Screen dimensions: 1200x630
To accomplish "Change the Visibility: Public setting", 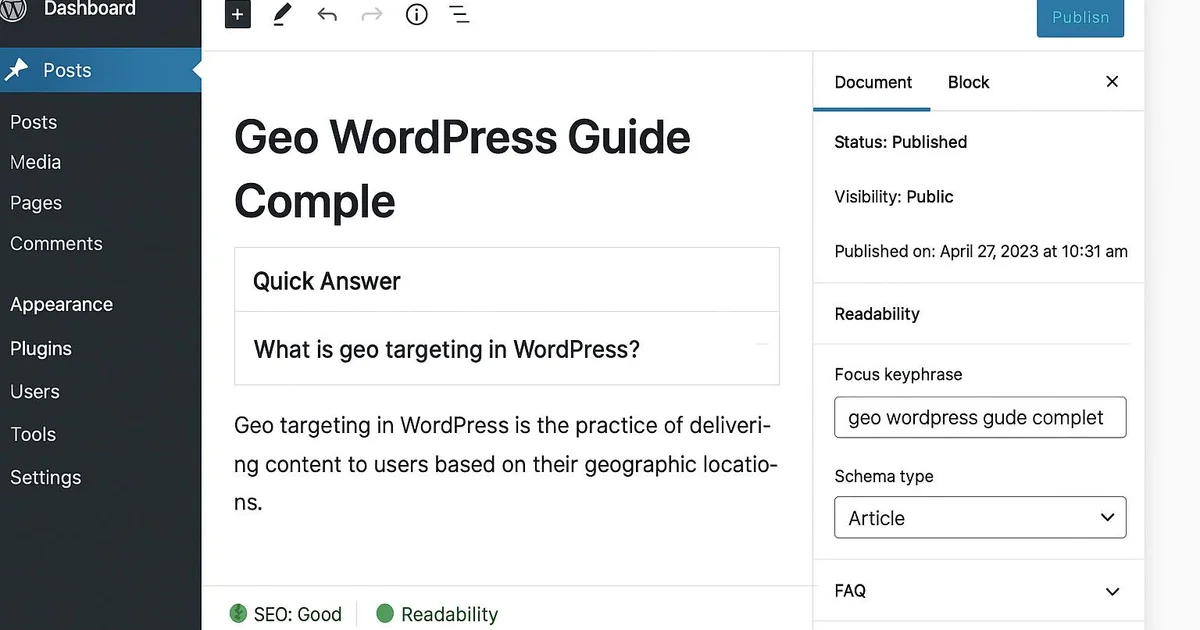I will 894,197.
